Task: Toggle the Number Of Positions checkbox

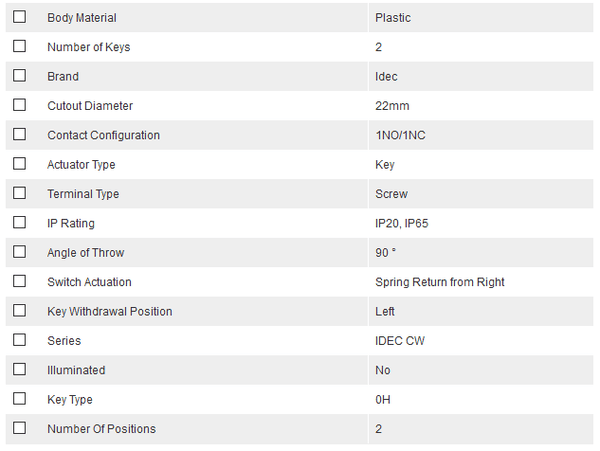Action: tap(19, 429)
